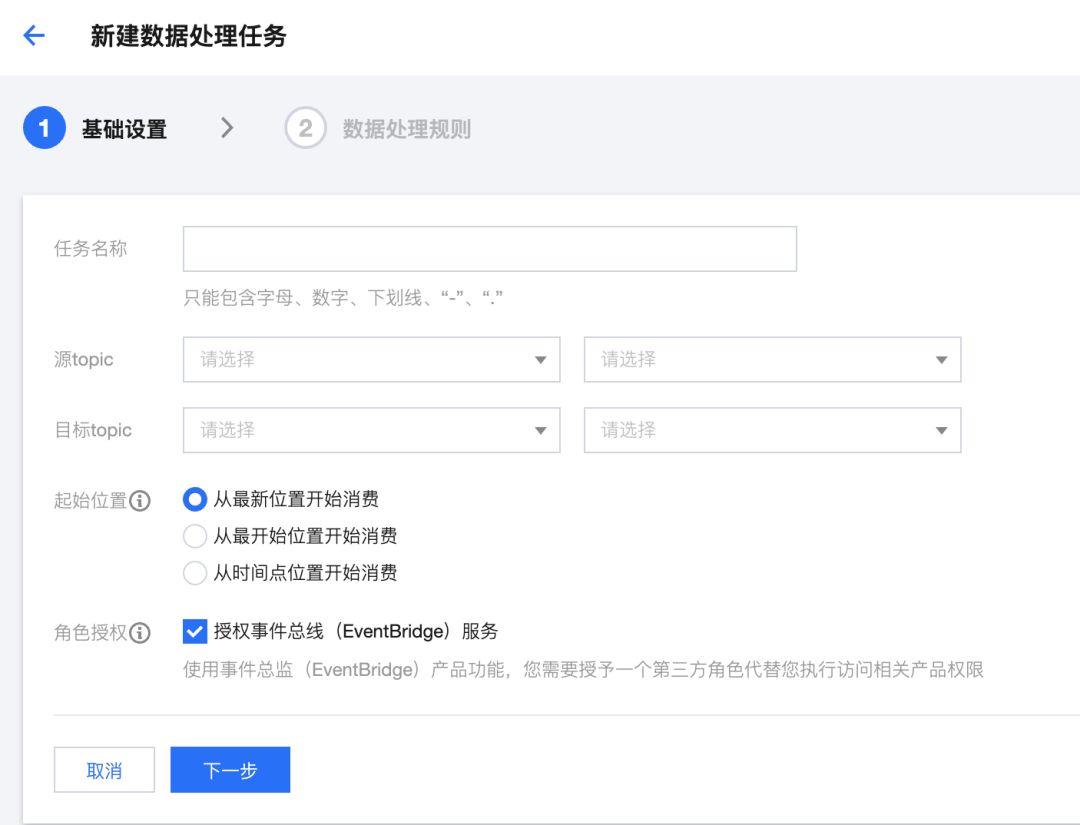Click the back arrow icon
This screenshot has height=825, width=1080.
pyautogui.click(x=34, y=37)
